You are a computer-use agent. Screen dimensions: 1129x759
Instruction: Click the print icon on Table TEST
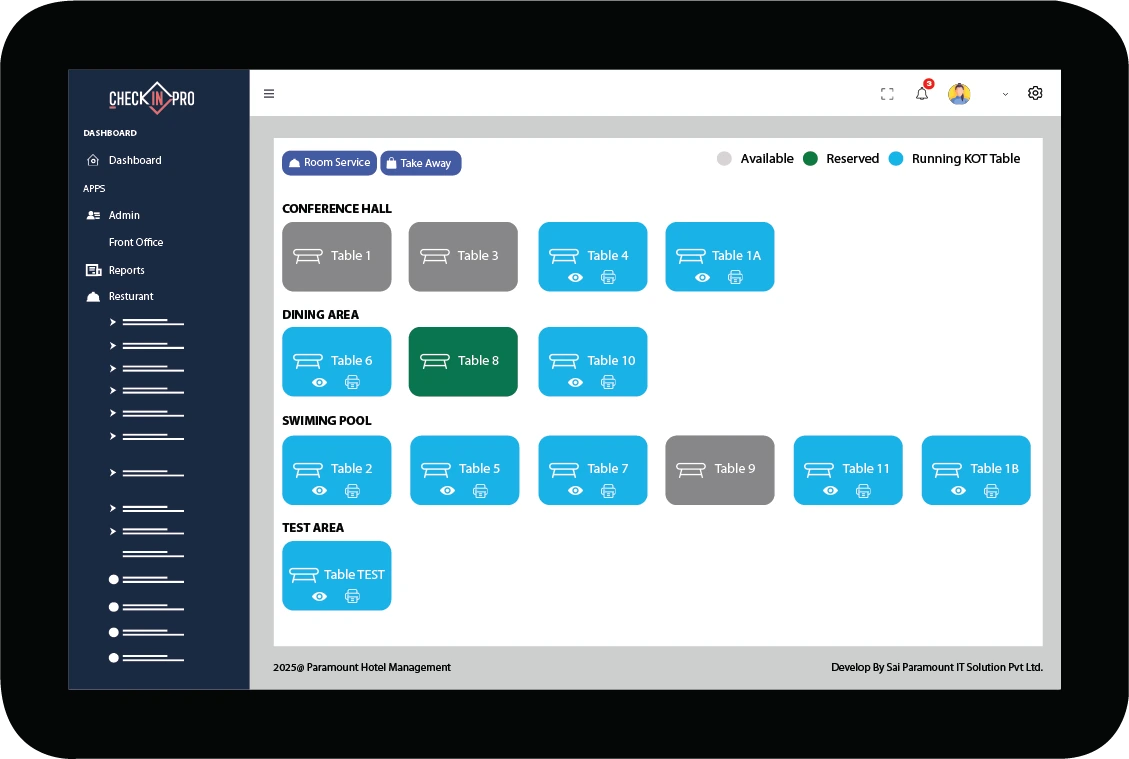click(x=352, y=596)
